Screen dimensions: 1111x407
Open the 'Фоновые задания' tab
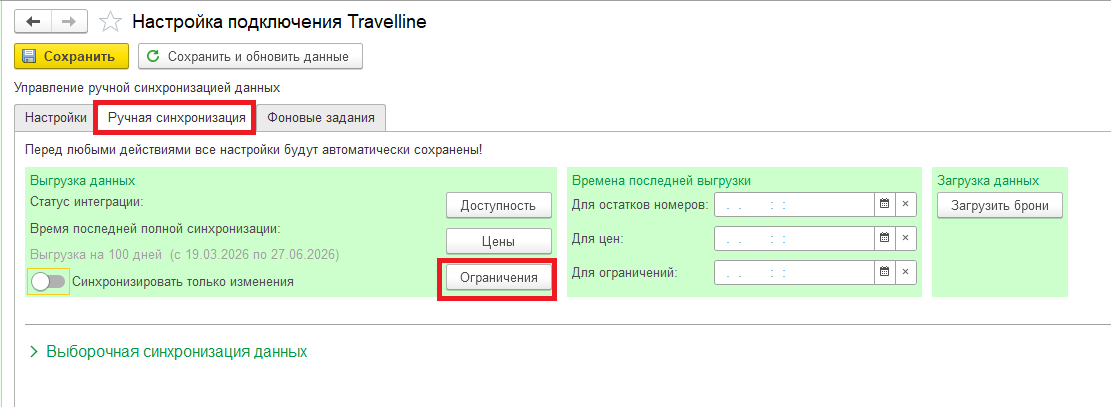(321, 118)
